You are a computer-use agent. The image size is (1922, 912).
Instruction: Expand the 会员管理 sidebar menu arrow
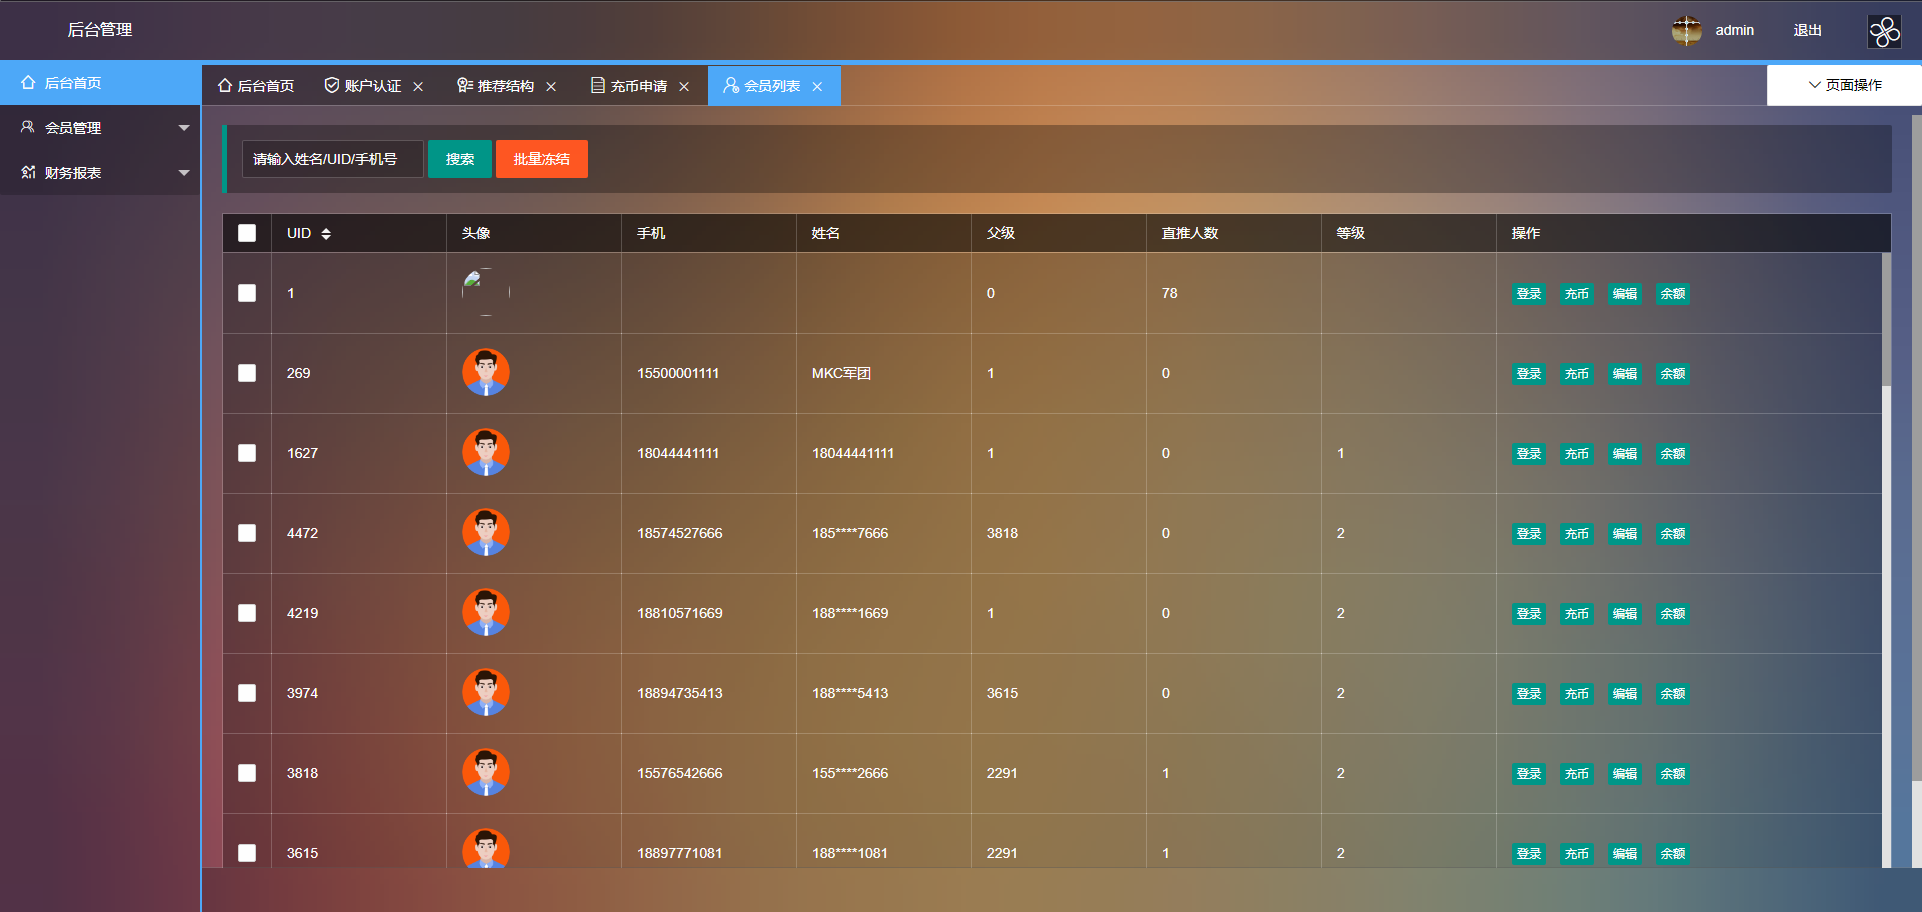[184, 128]
